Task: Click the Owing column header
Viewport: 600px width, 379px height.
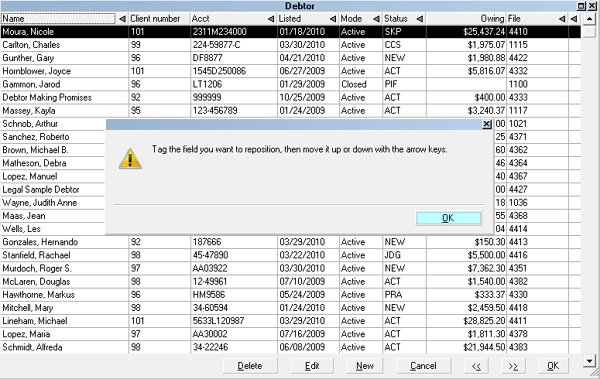Action: pos(492,18)
